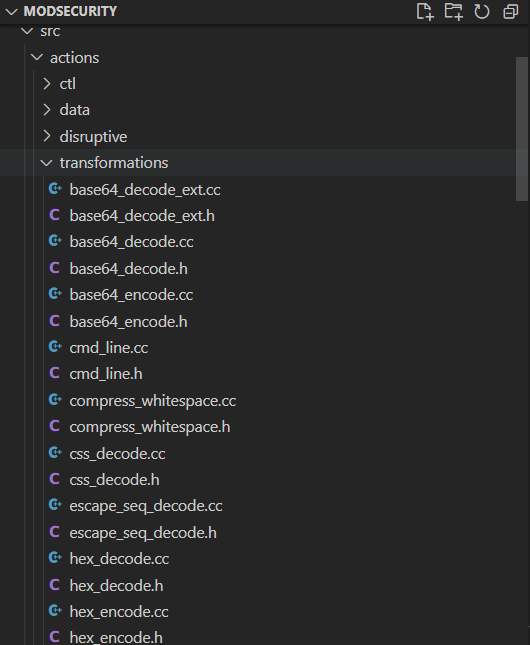530x645 pixels.
Task: Click the C++ icon beside css_decode.cc
Action: [55, 453]
